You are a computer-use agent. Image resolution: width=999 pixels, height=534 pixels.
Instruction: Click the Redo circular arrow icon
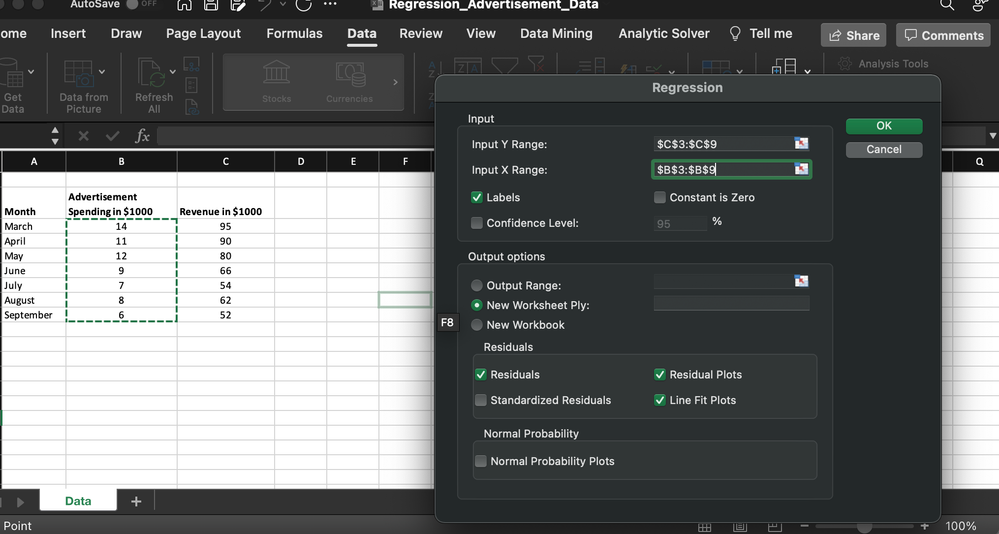point(304,5)
